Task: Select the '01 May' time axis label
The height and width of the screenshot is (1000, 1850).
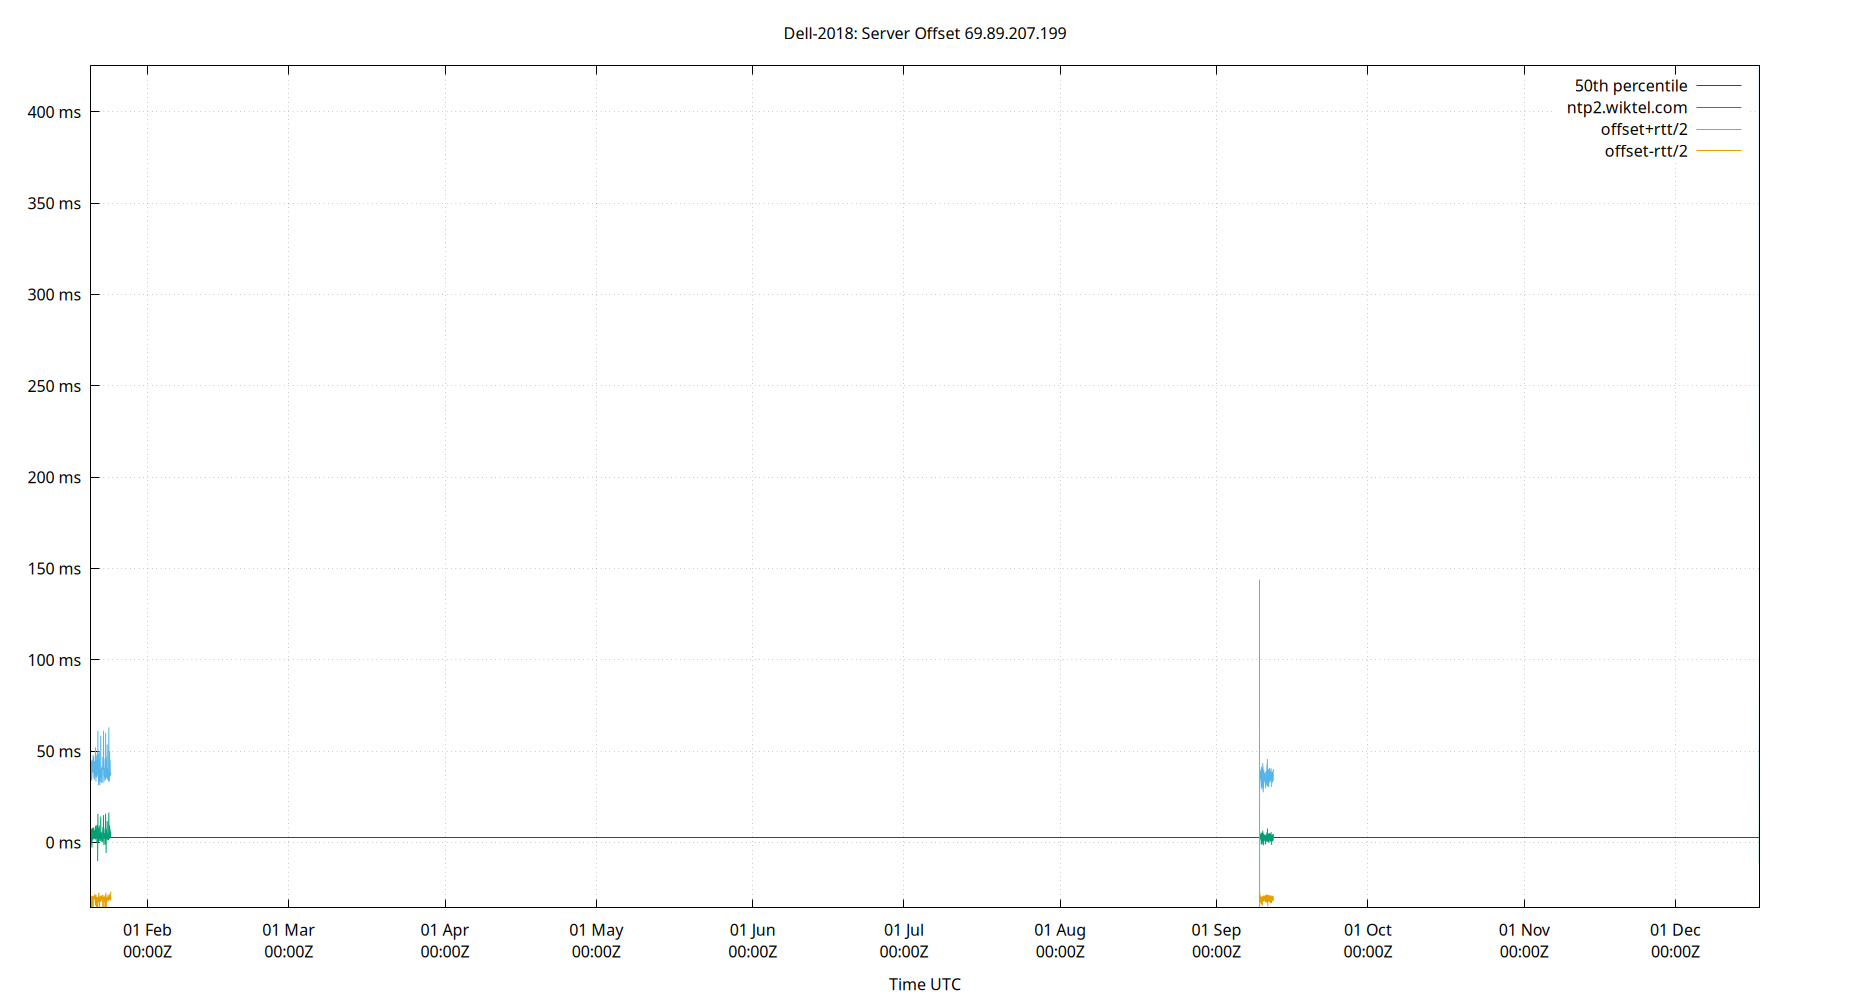Action: pos(596,940)
